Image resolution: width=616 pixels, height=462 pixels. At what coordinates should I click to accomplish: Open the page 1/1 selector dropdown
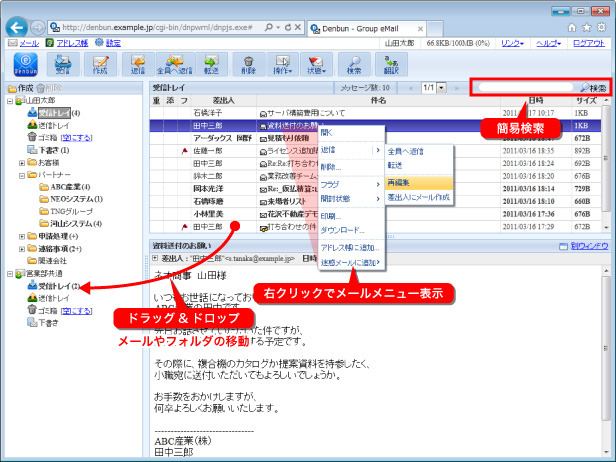click(442, 88)
